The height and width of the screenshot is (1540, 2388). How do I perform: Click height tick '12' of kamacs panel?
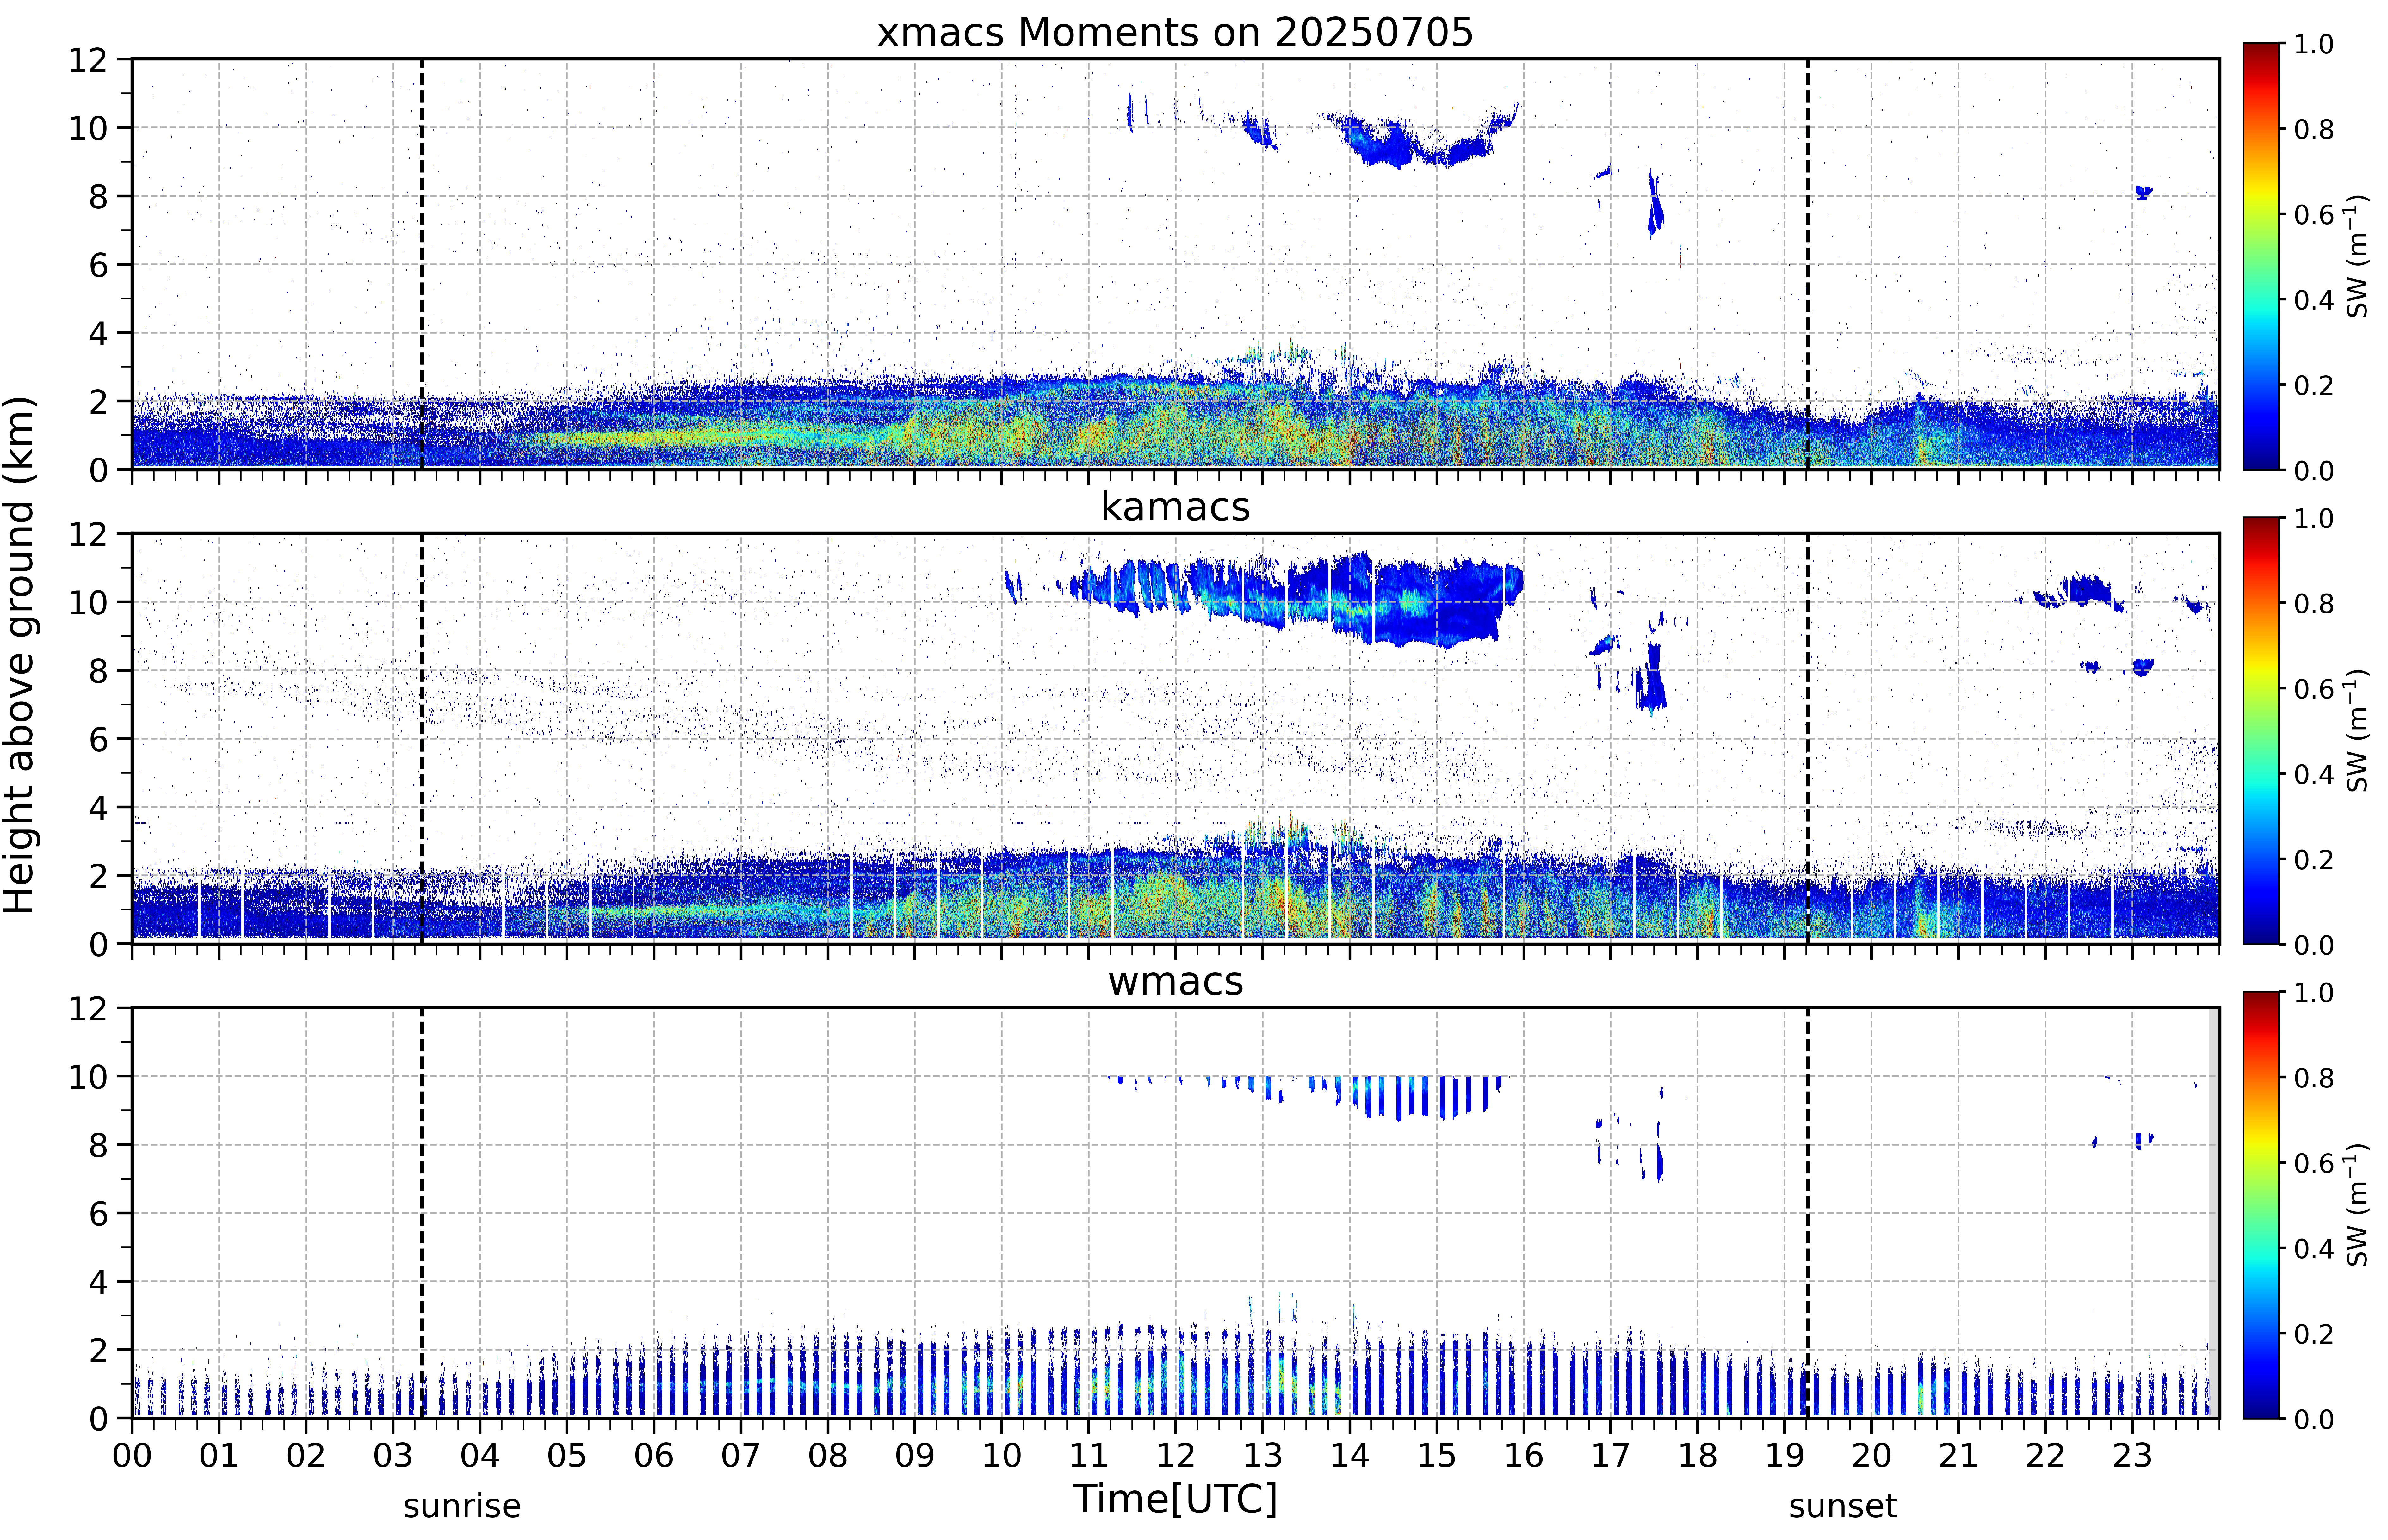(88, 534)
